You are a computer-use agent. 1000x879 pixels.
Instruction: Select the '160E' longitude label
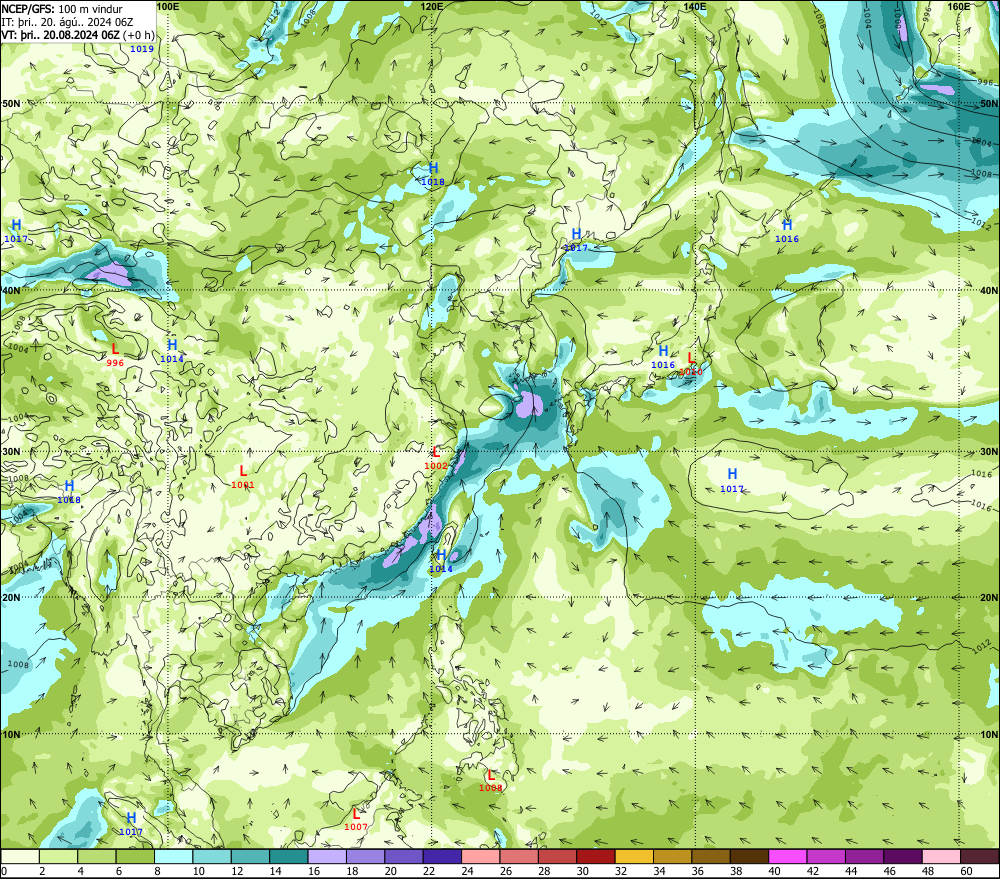tap(959, 6)
